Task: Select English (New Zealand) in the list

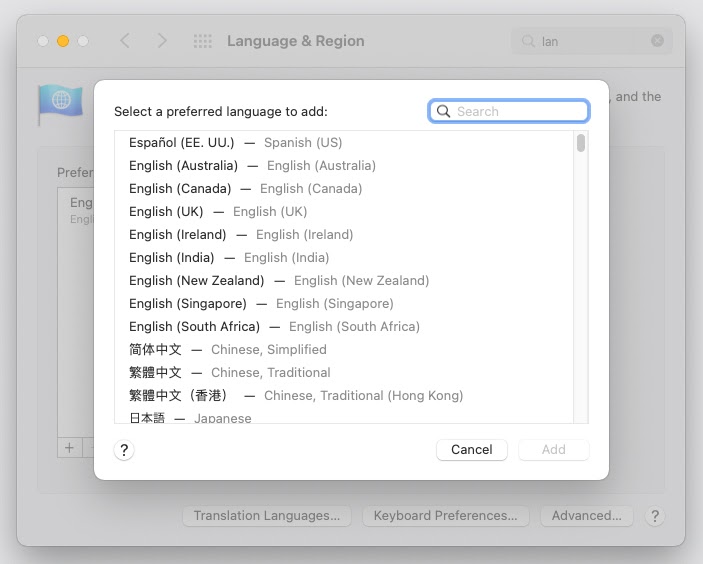Action: [344, 281]
